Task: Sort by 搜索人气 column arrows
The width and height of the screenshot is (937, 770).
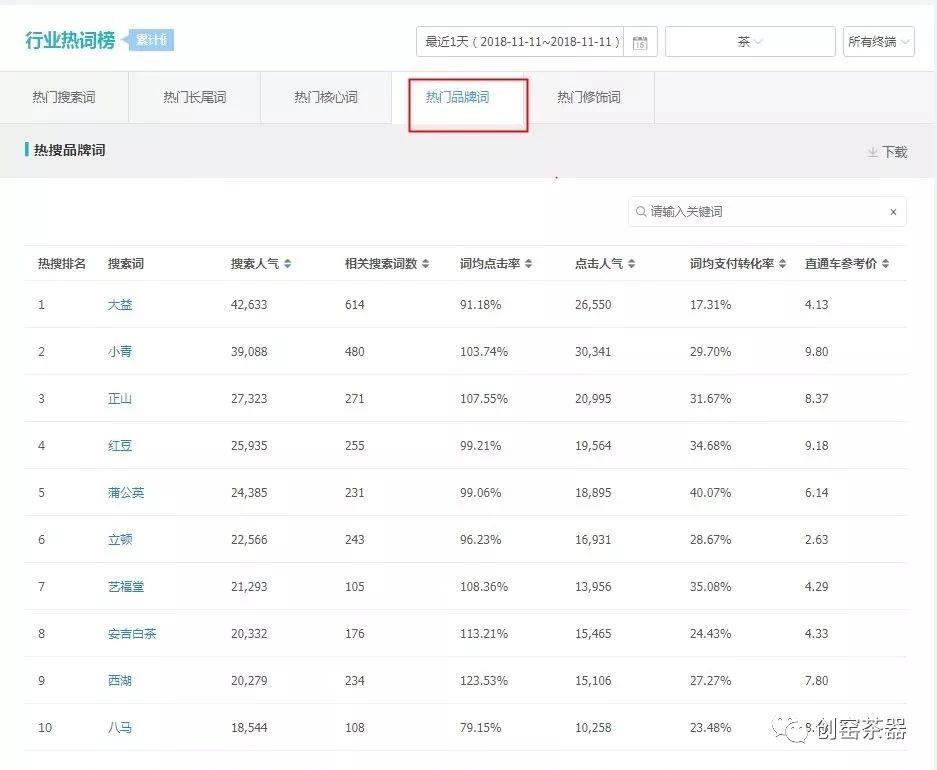Action: [x=287, y=263]
